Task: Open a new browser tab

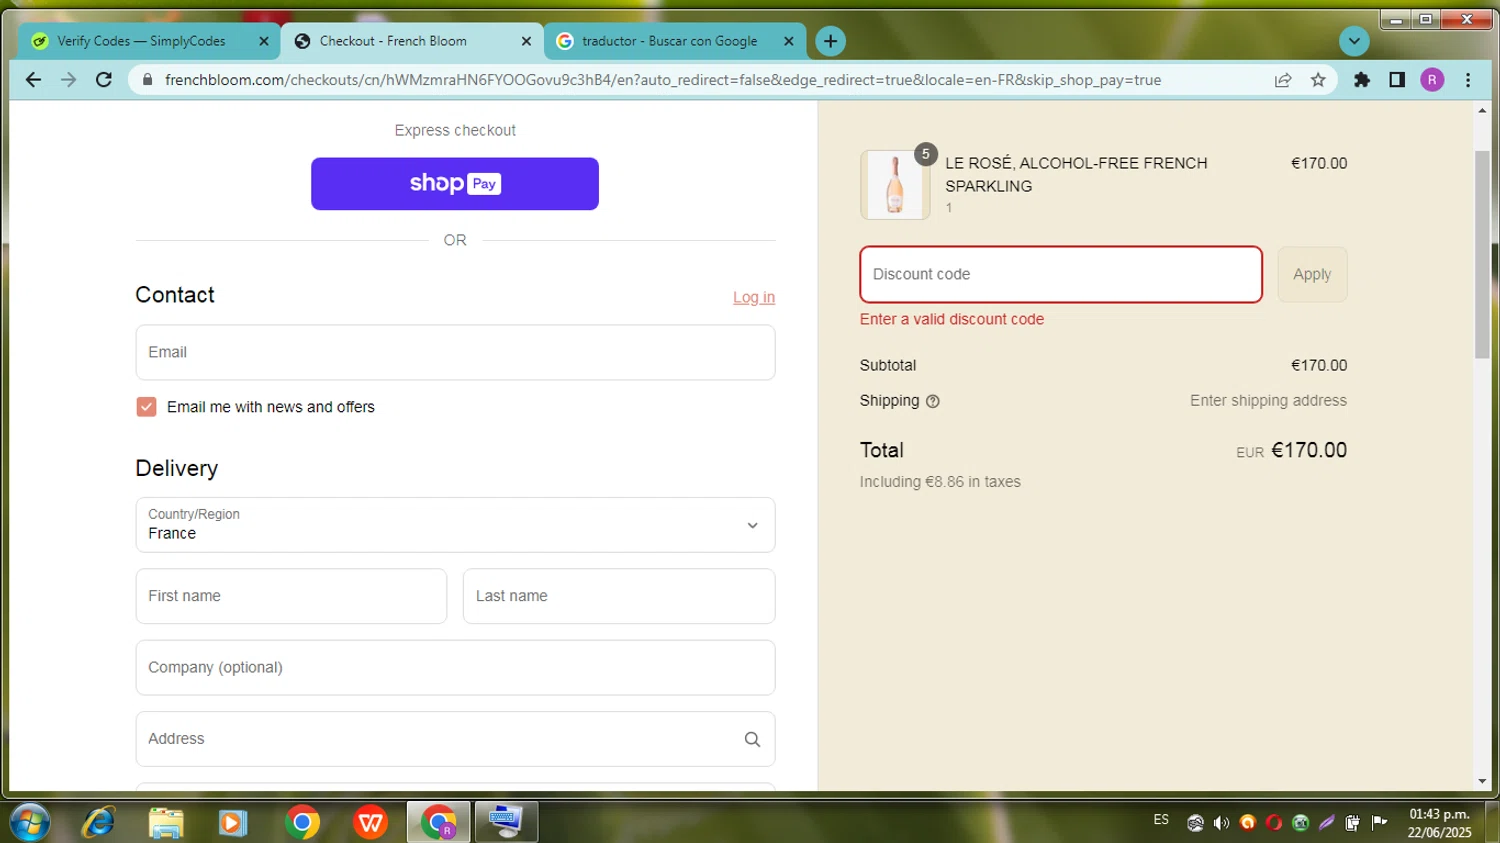Action: [830, 41]
